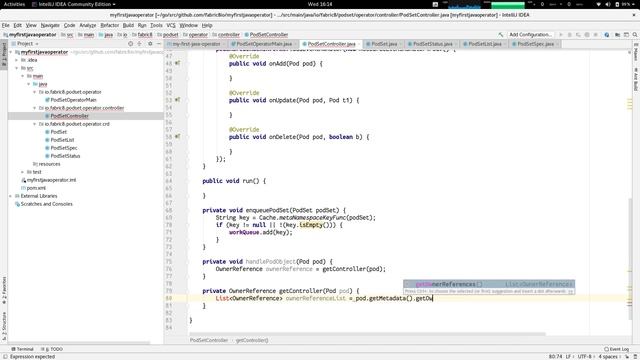The image size is (640, 360).
Task: Open the TODO tool window
Action: click(x=52, y=349)
